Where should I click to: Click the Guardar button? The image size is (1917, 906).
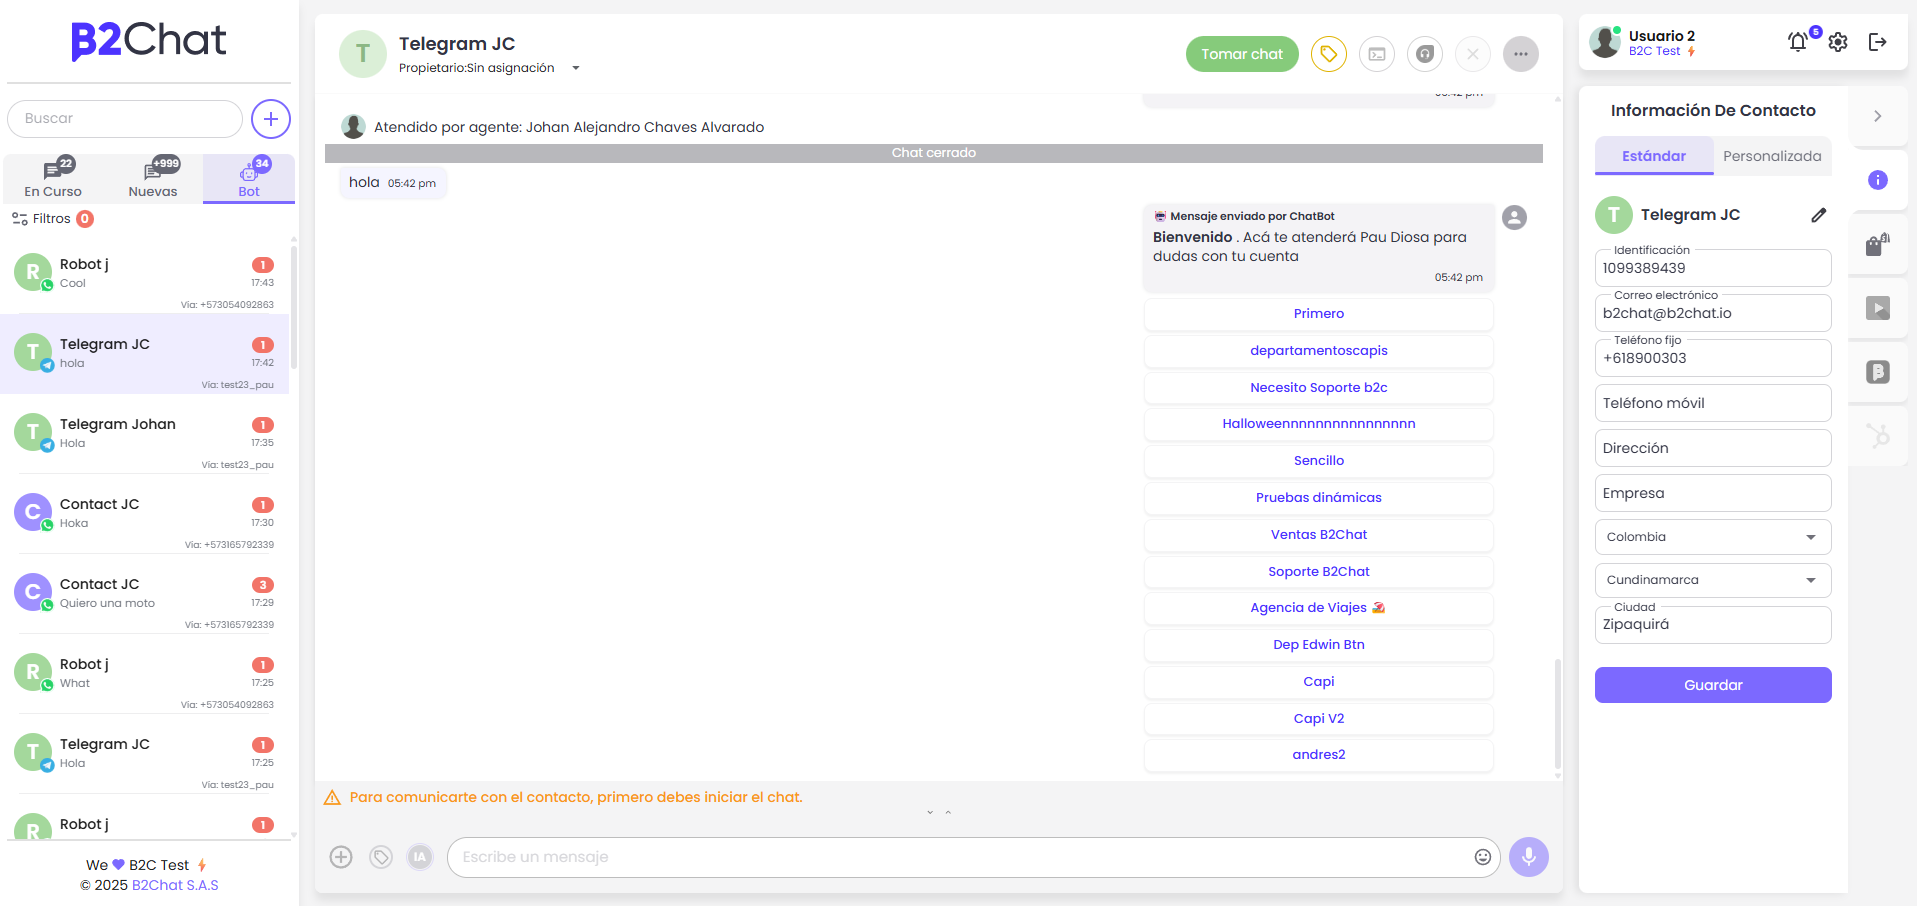tap(1712, 685)
